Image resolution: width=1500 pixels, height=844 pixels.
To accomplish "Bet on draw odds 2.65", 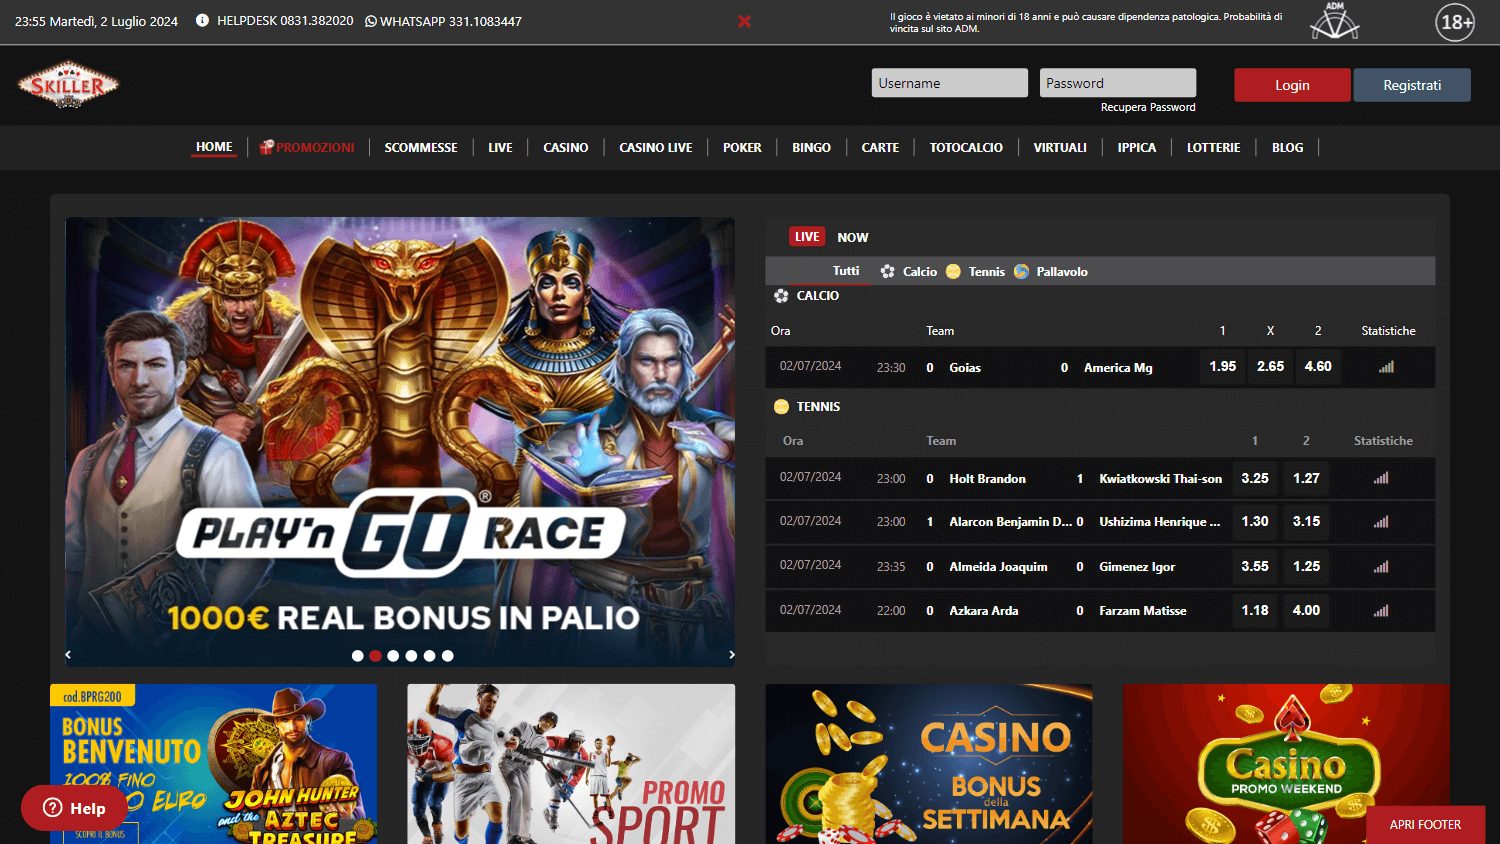I will pyautogui.click(x=1270, y=367).
